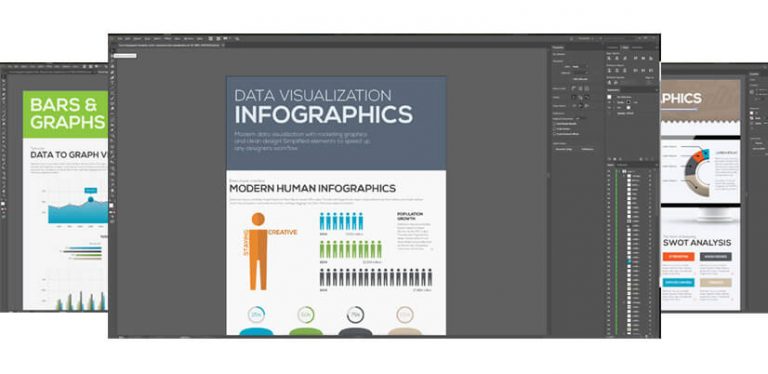Select the Selection tool atop the toolbar

tap(114, 50)
